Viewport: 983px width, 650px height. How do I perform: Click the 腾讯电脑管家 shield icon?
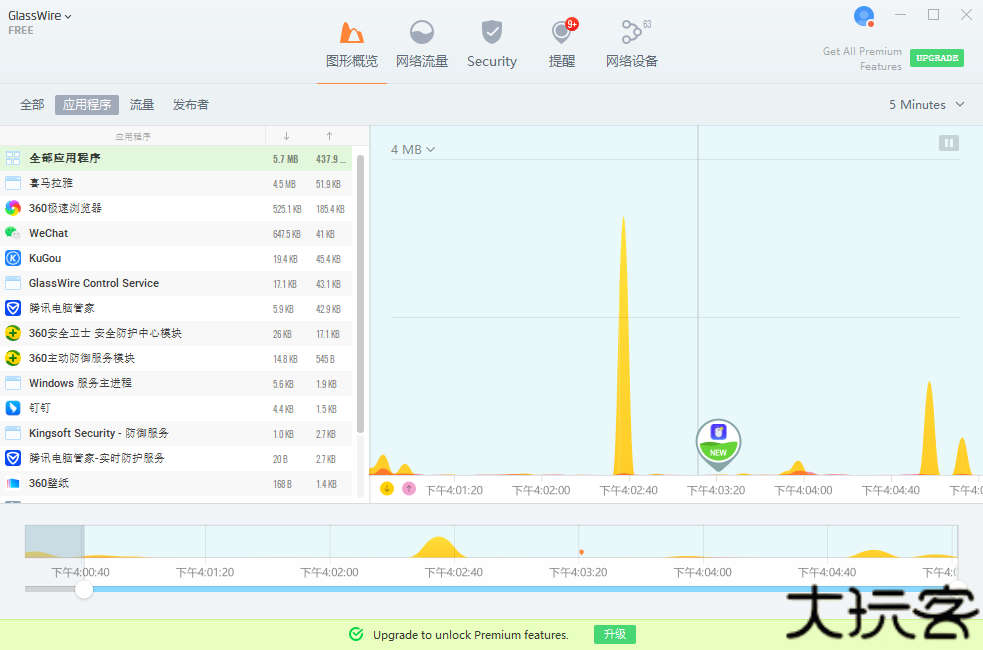click(x=13, y=308)
